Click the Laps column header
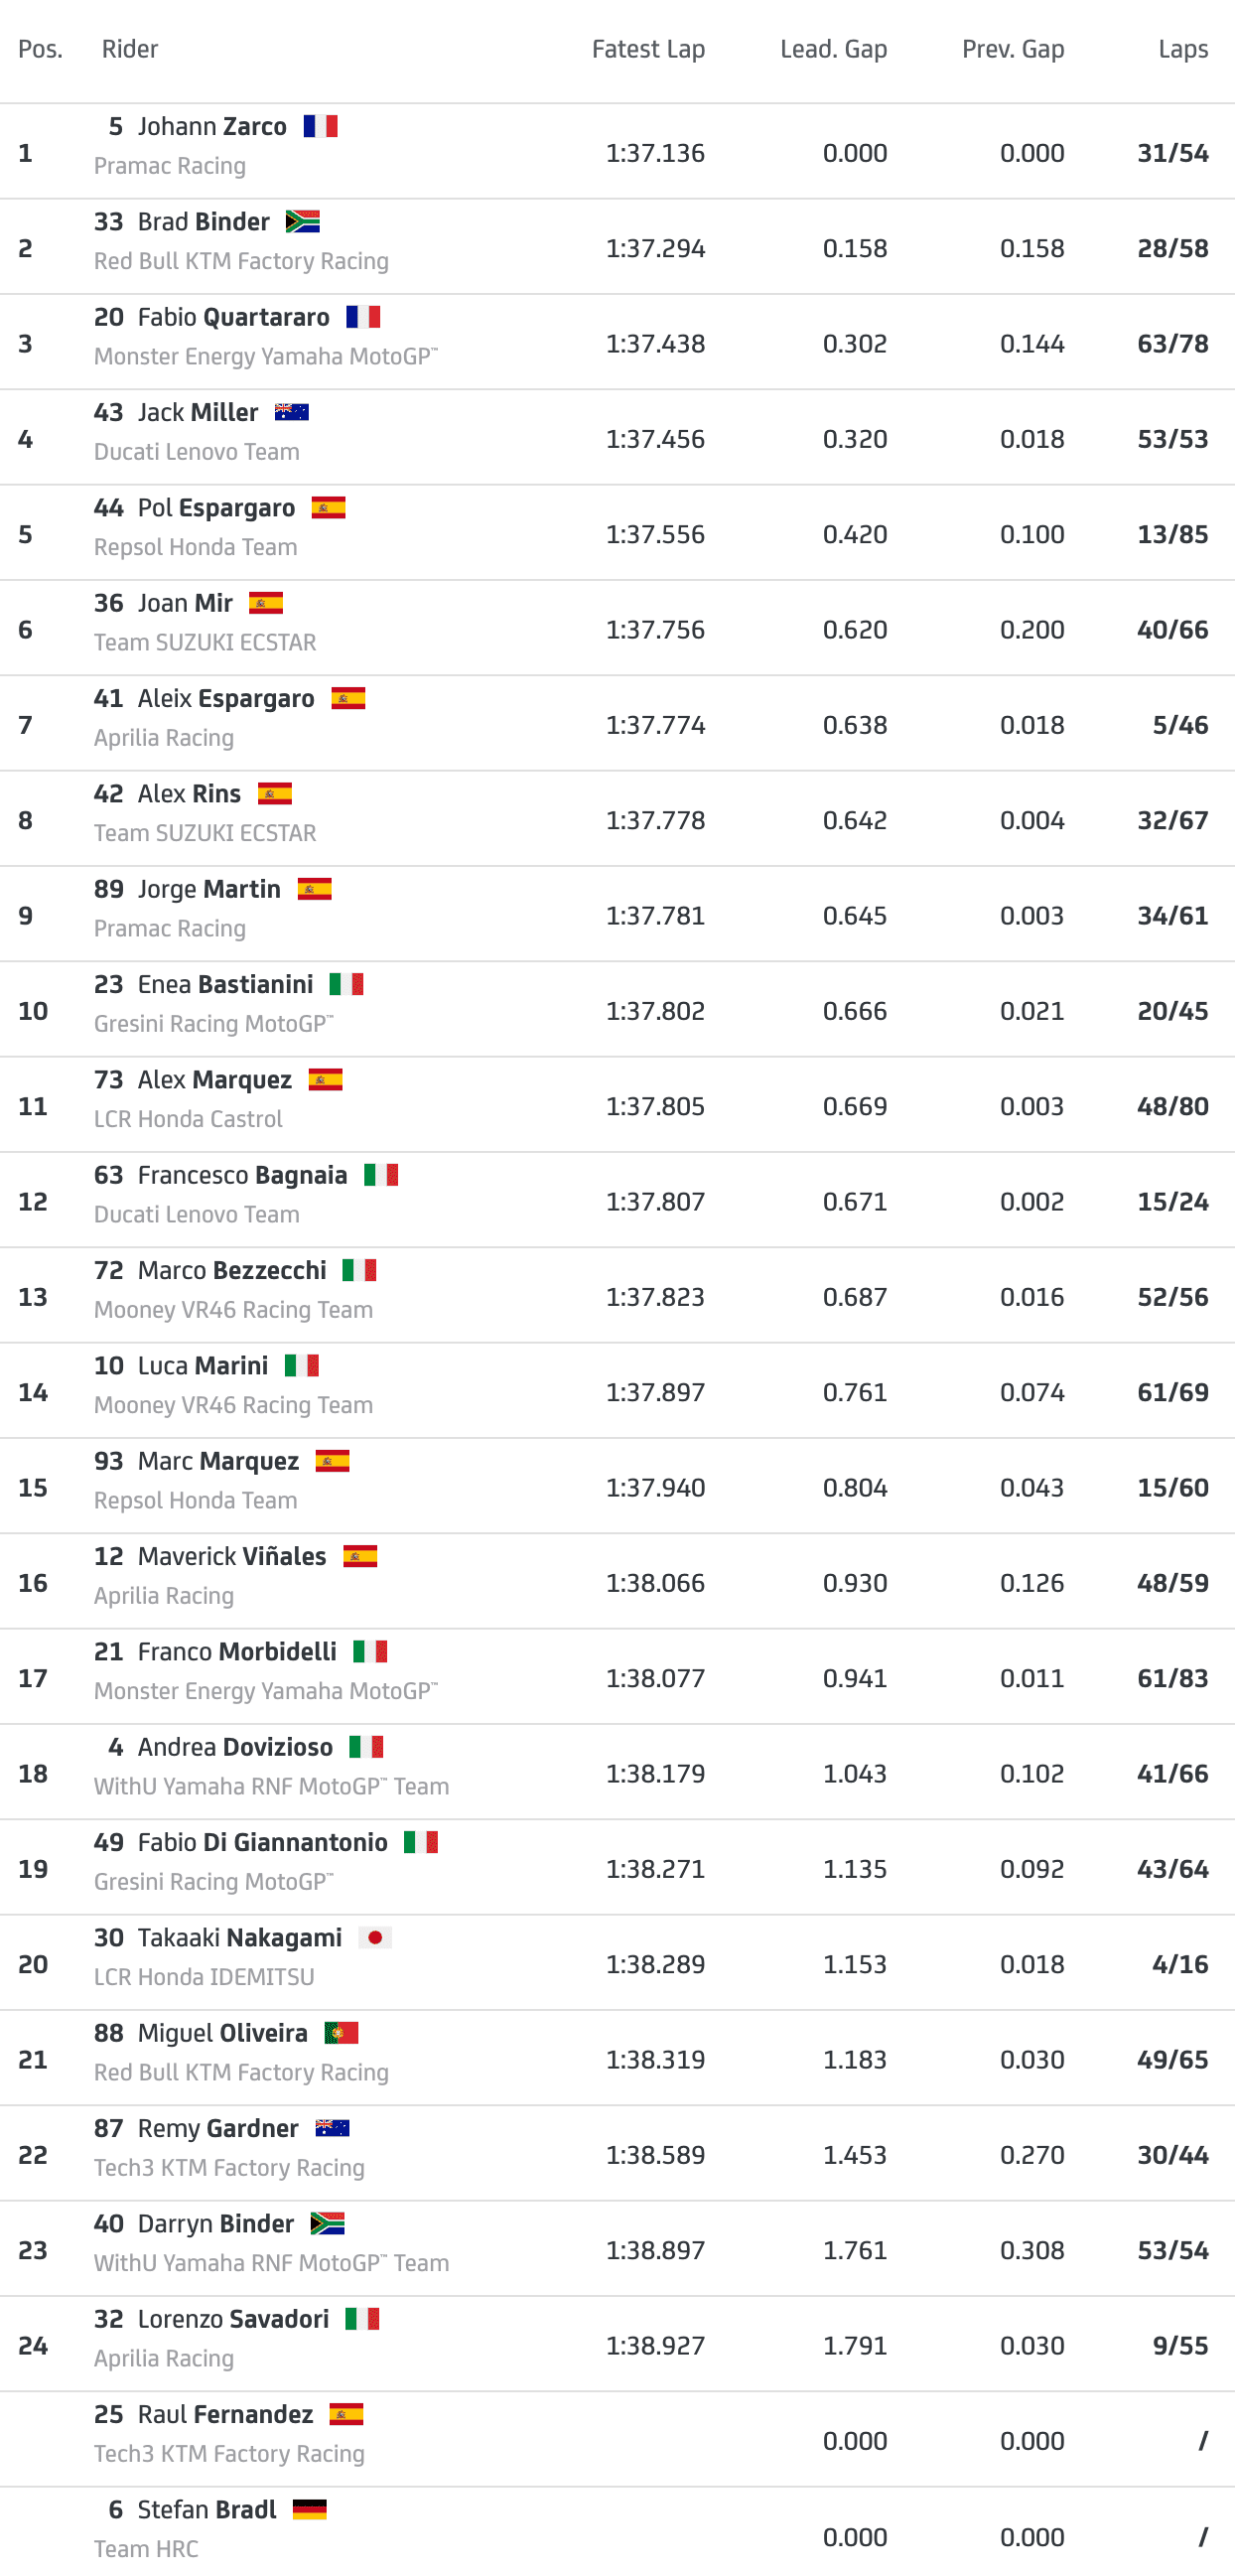 coord(1183,49)
